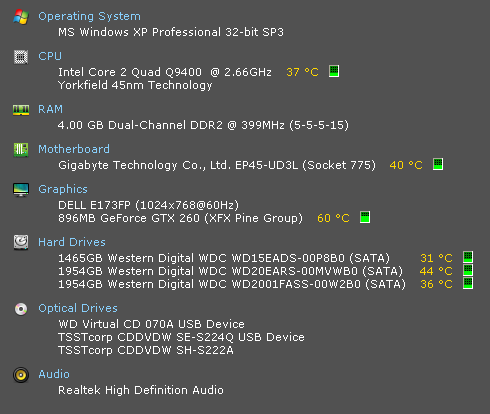Screen dimensions: 490x414
Task: Open the Graphics section heading
Action: 63,189
